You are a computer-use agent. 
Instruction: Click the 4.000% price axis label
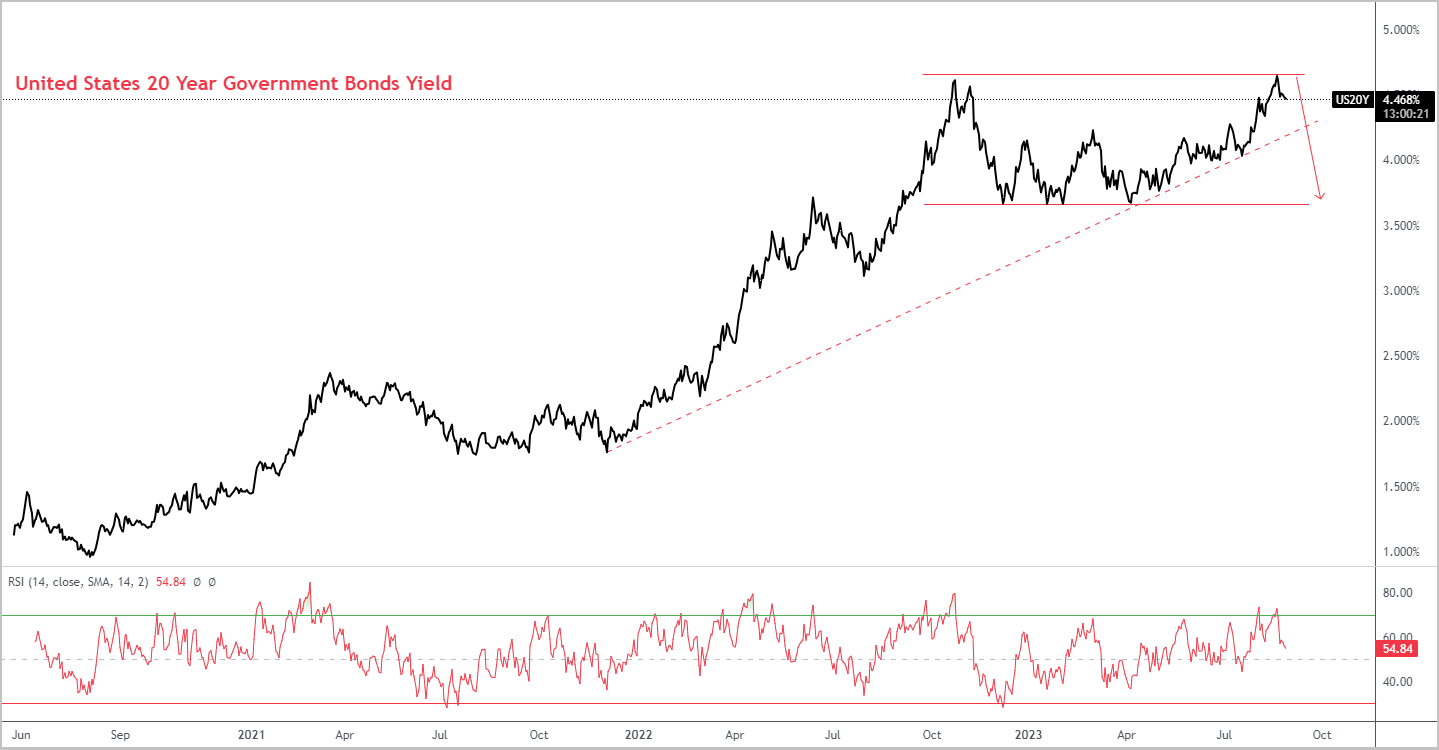click(1400, 160)
